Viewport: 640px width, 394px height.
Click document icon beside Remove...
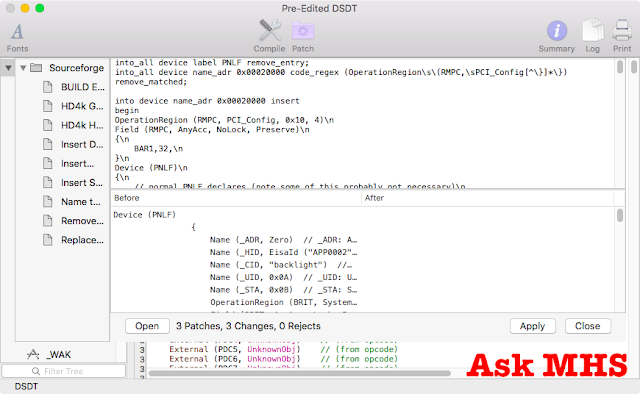point(48,221)
